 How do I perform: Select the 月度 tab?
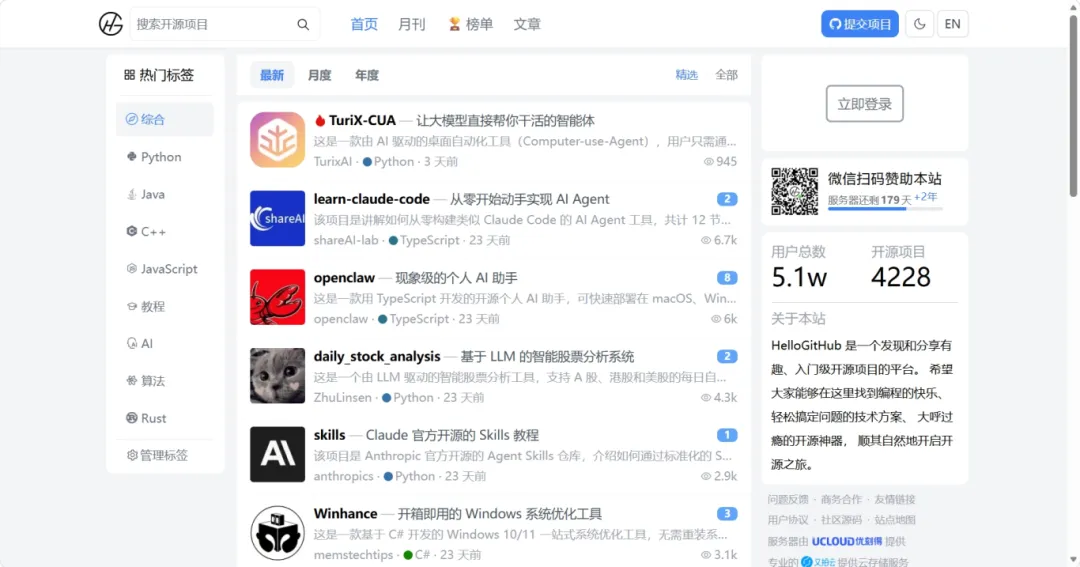[319, 75]
